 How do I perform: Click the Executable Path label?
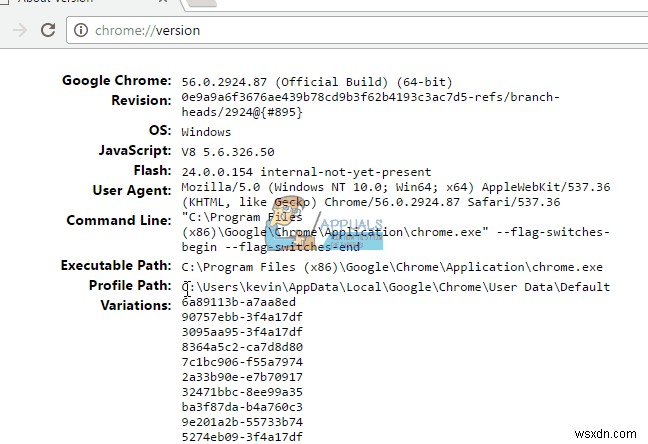click(116, 265)
